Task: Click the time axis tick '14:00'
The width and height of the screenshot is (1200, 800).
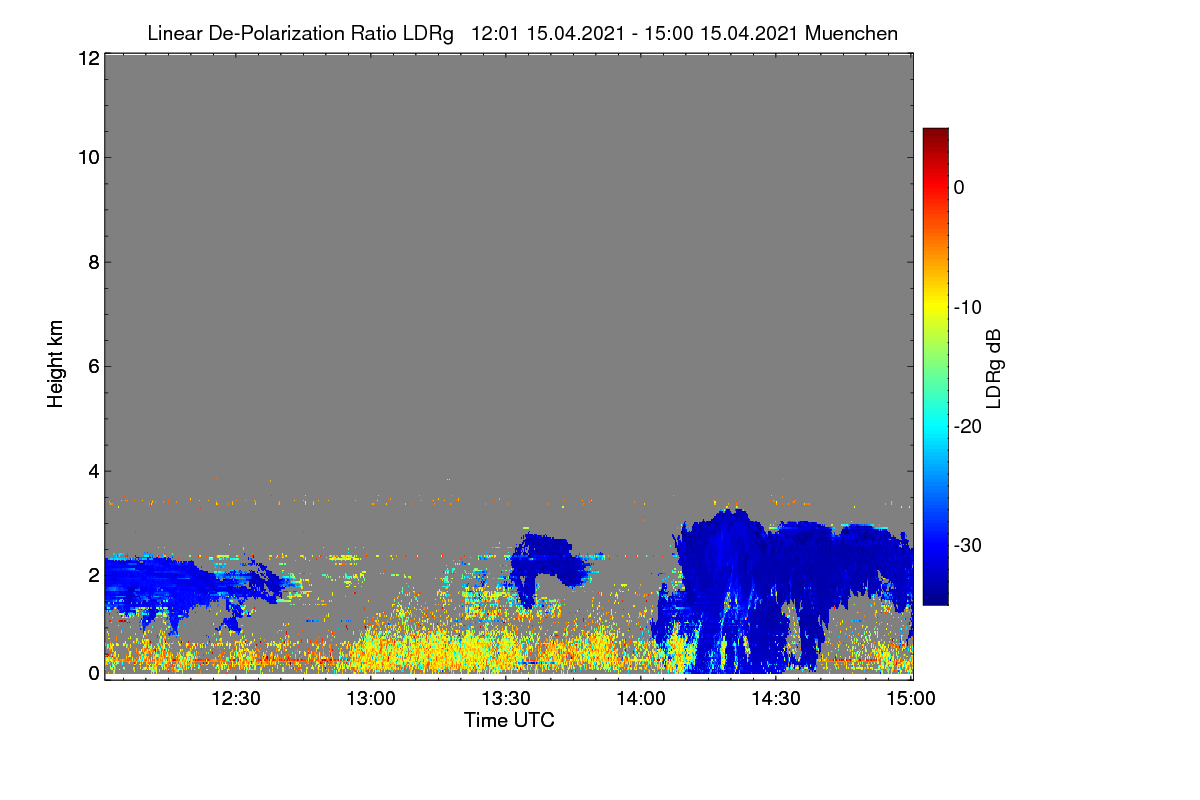Action: (x=641, y=699)
